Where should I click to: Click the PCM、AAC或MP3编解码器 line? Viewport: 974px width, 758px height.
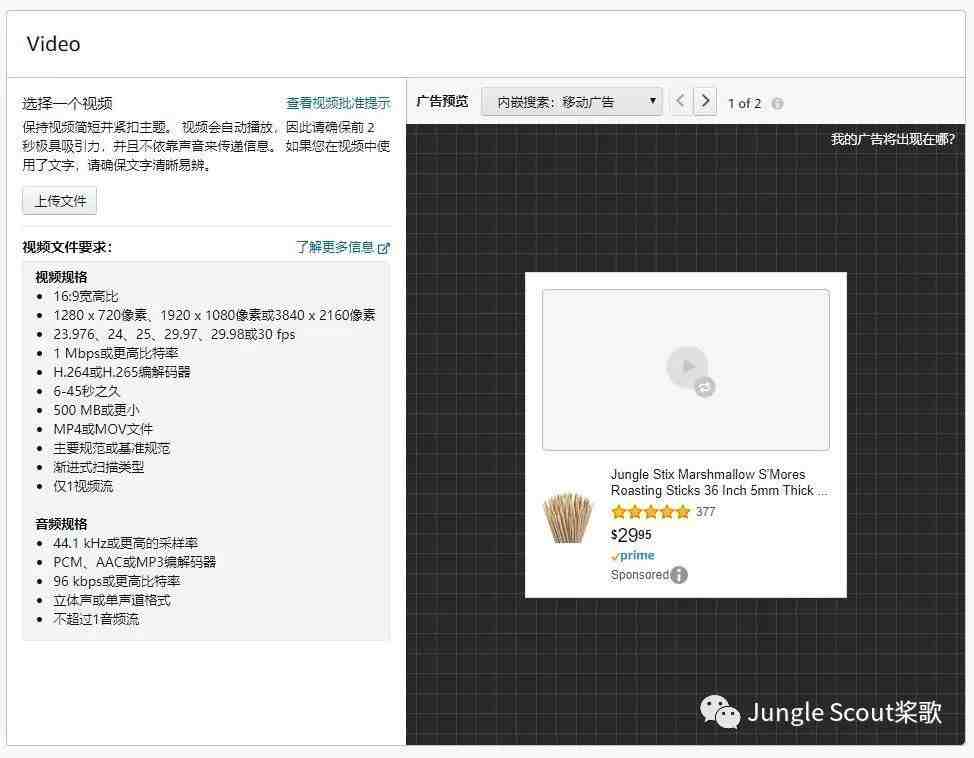[x=134, y=562]
